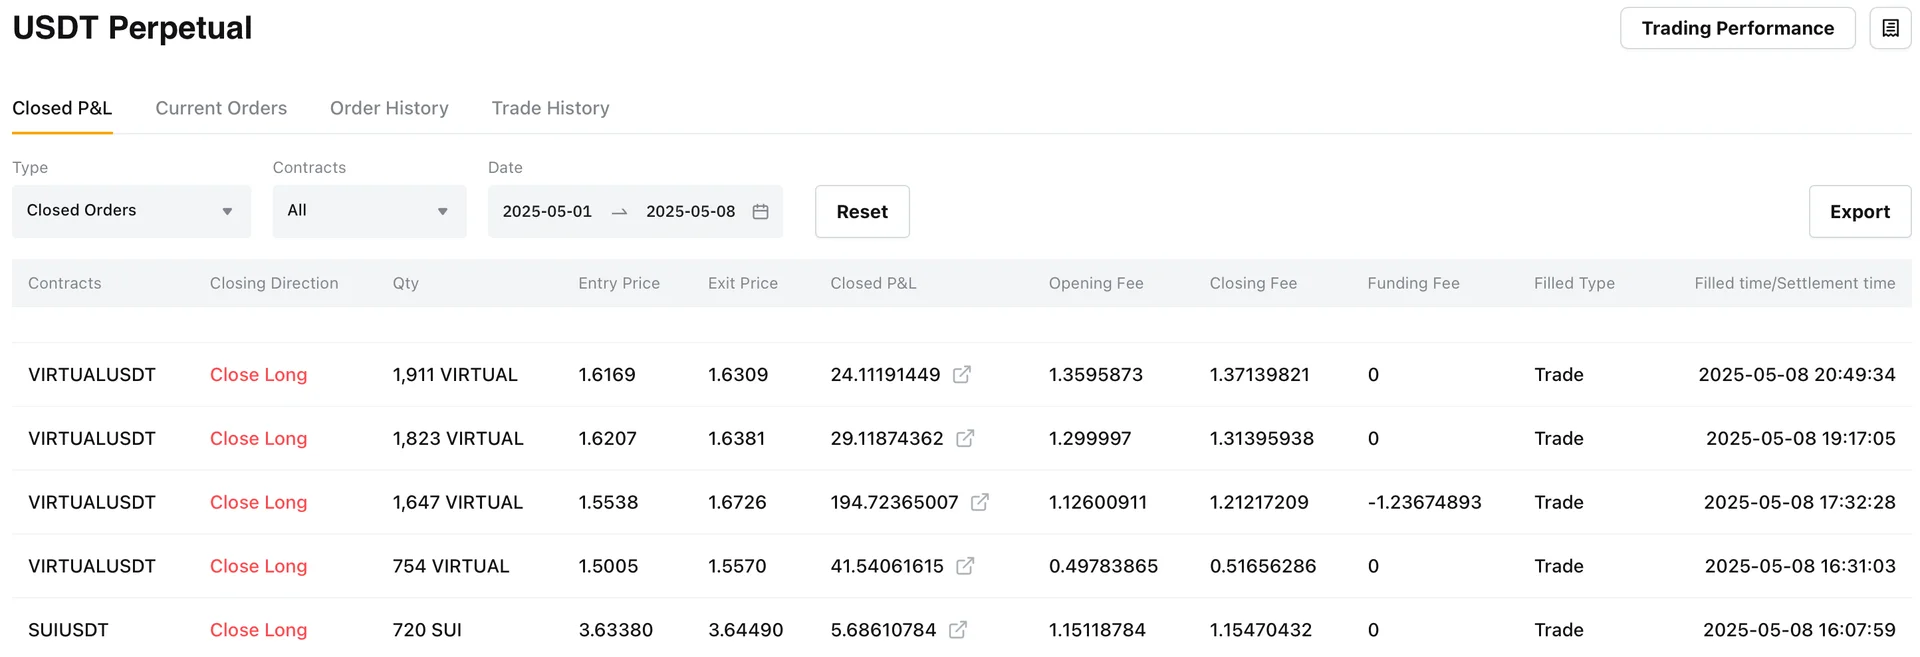Screen dimensions: 1920x657
Task: Open share link for 29.11874362 P&L
Action: 965,438
